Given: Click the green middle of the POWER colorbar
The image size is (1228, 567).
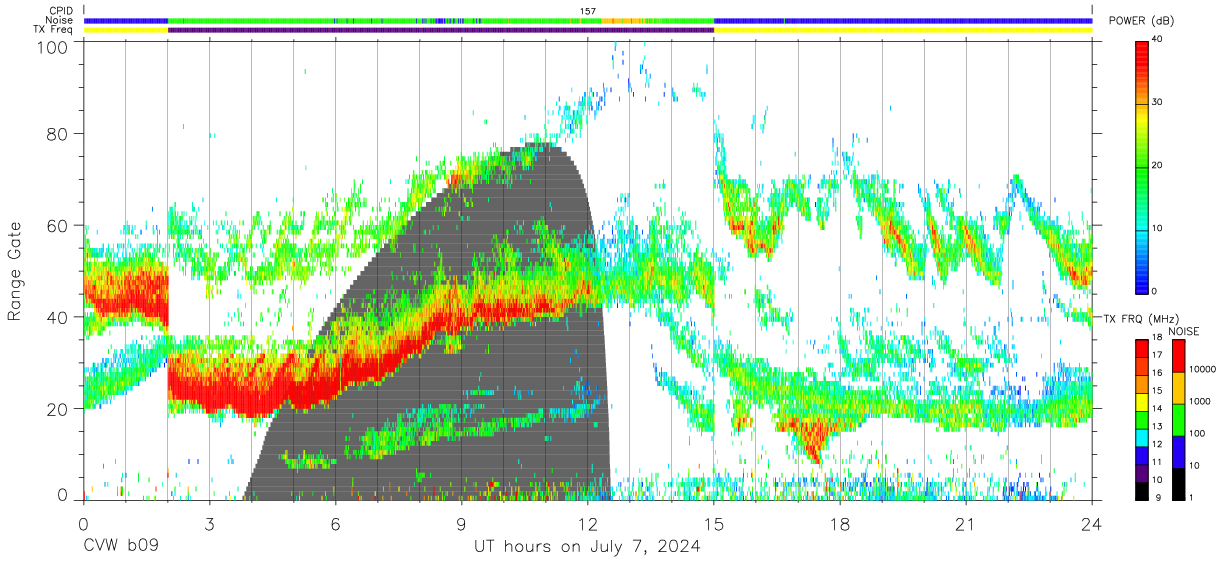Looking at the screenshot, I should click(1141, 165).
